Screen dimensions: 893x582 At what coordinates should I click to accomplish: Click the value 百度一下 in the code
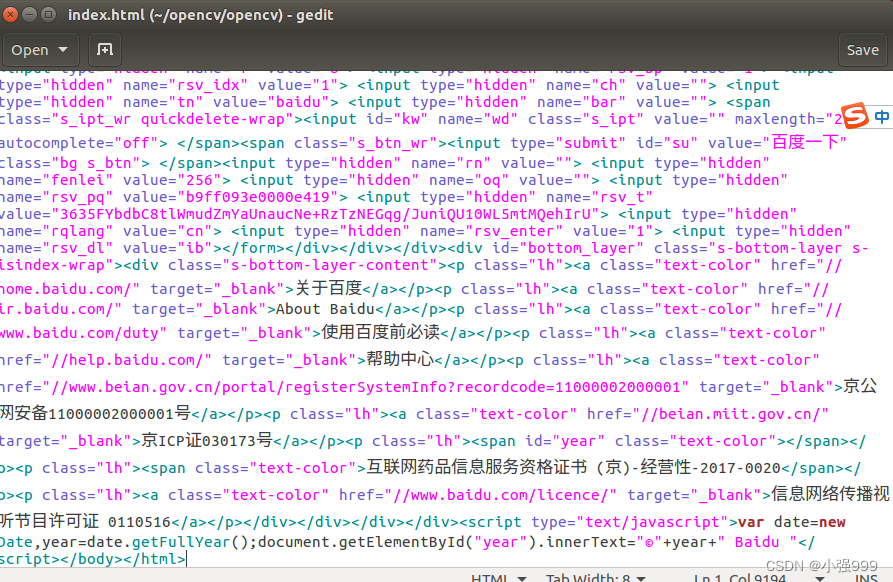805,142
